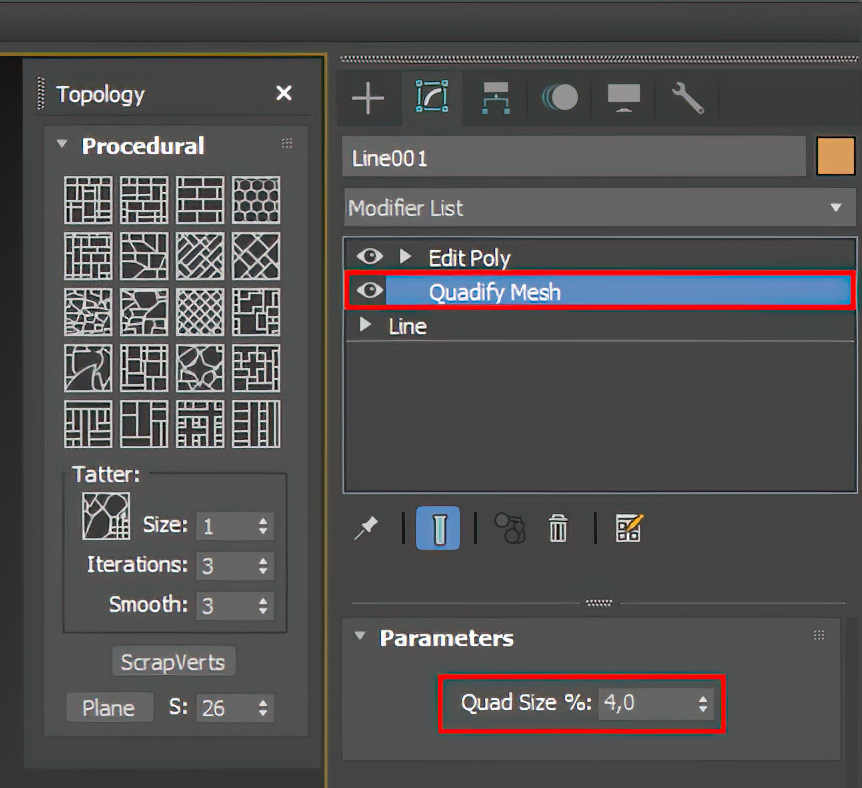The height and width of the screenshot is (788, 862).
Task: Open Configure Modifier Sets icon
Action: [629, 528]
